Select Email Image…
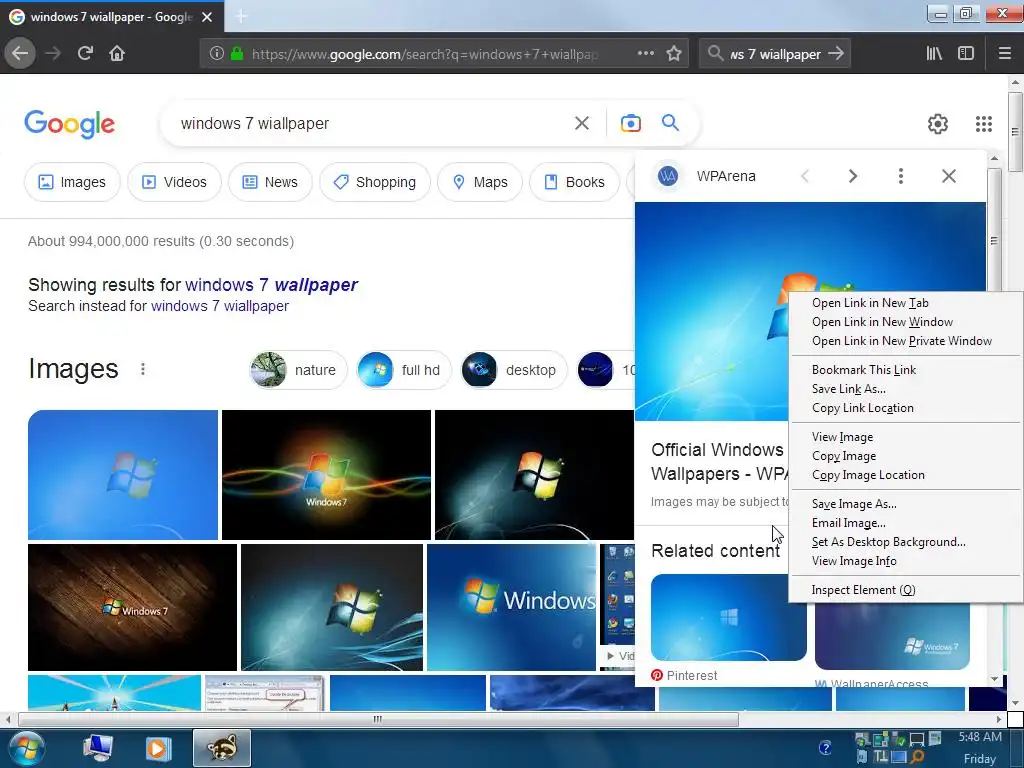The width and height of the screenshot is (1024, 768). point(905,522)
